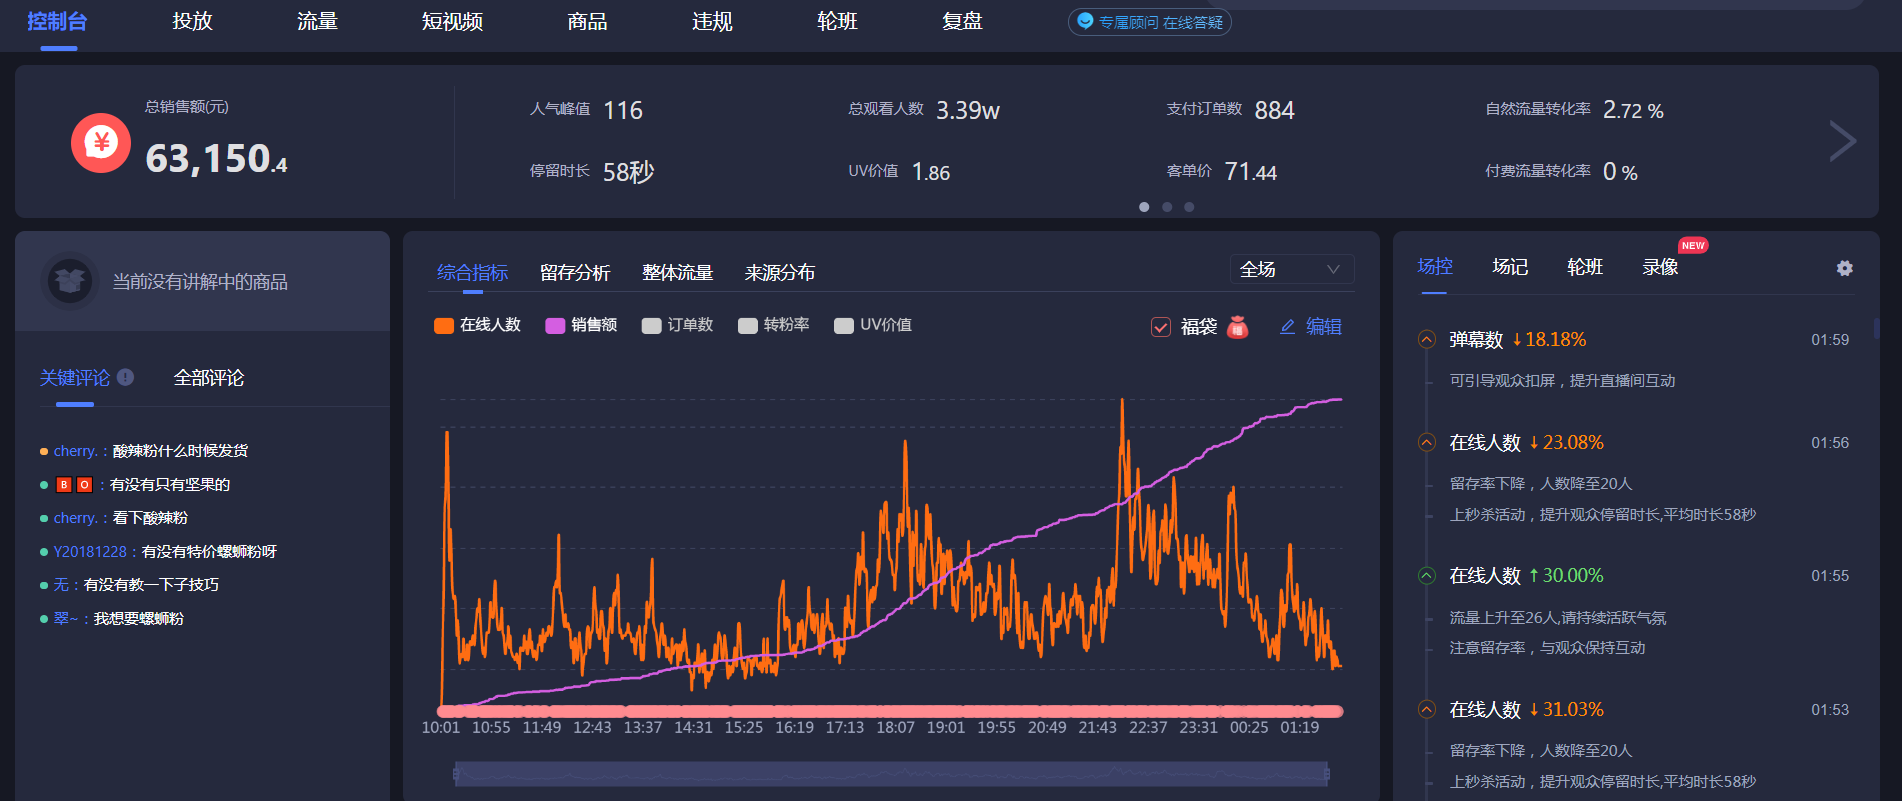The image size is (1902, 801).
Task: Select the first metrics page dot
Action: 1144,207
